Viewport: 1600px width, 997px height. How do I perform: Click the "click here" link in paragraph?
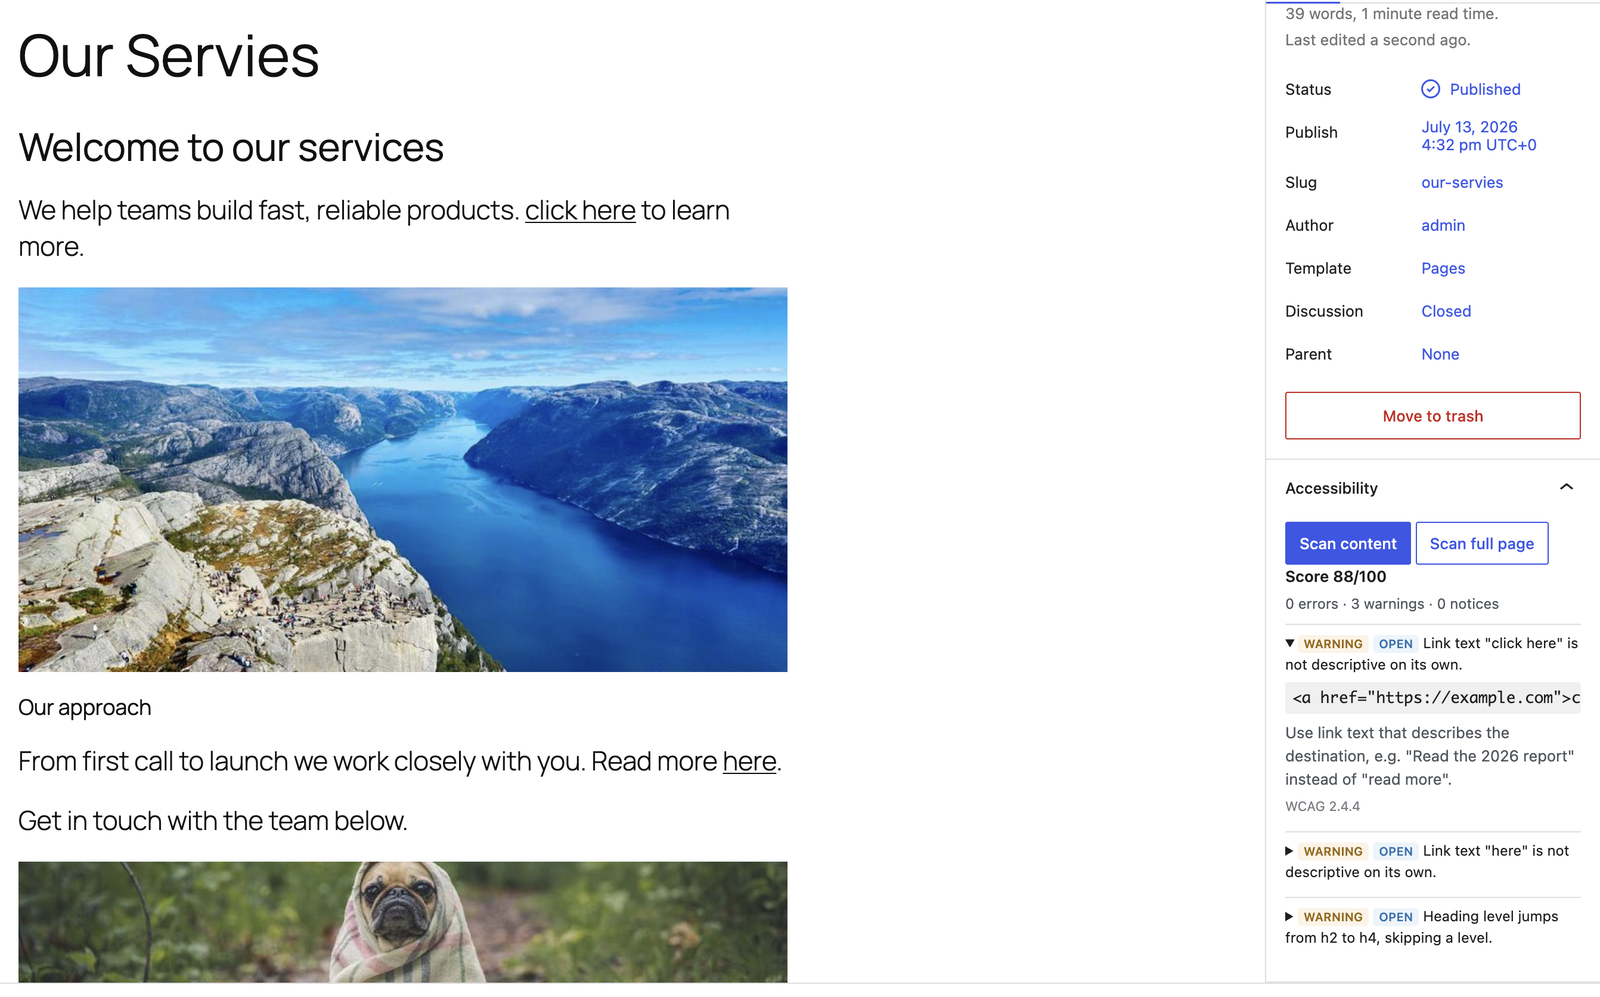point(580,211)
